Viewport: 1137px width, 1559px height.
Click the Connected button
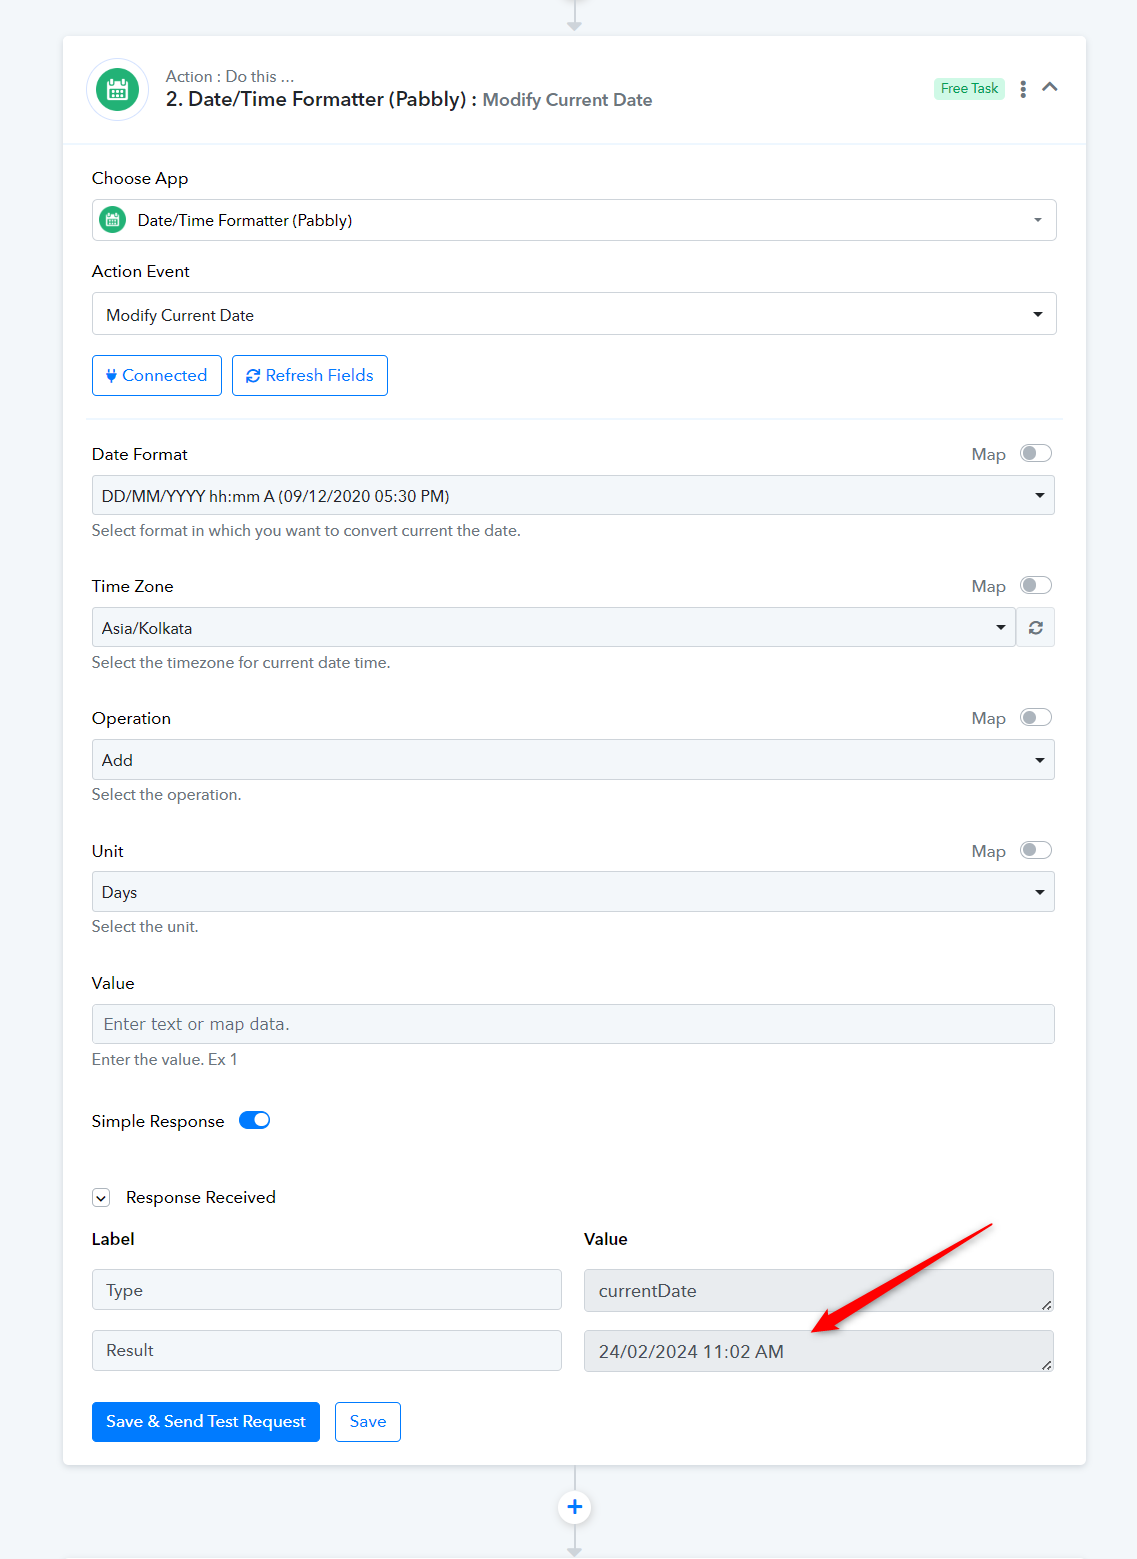(157, 376)
